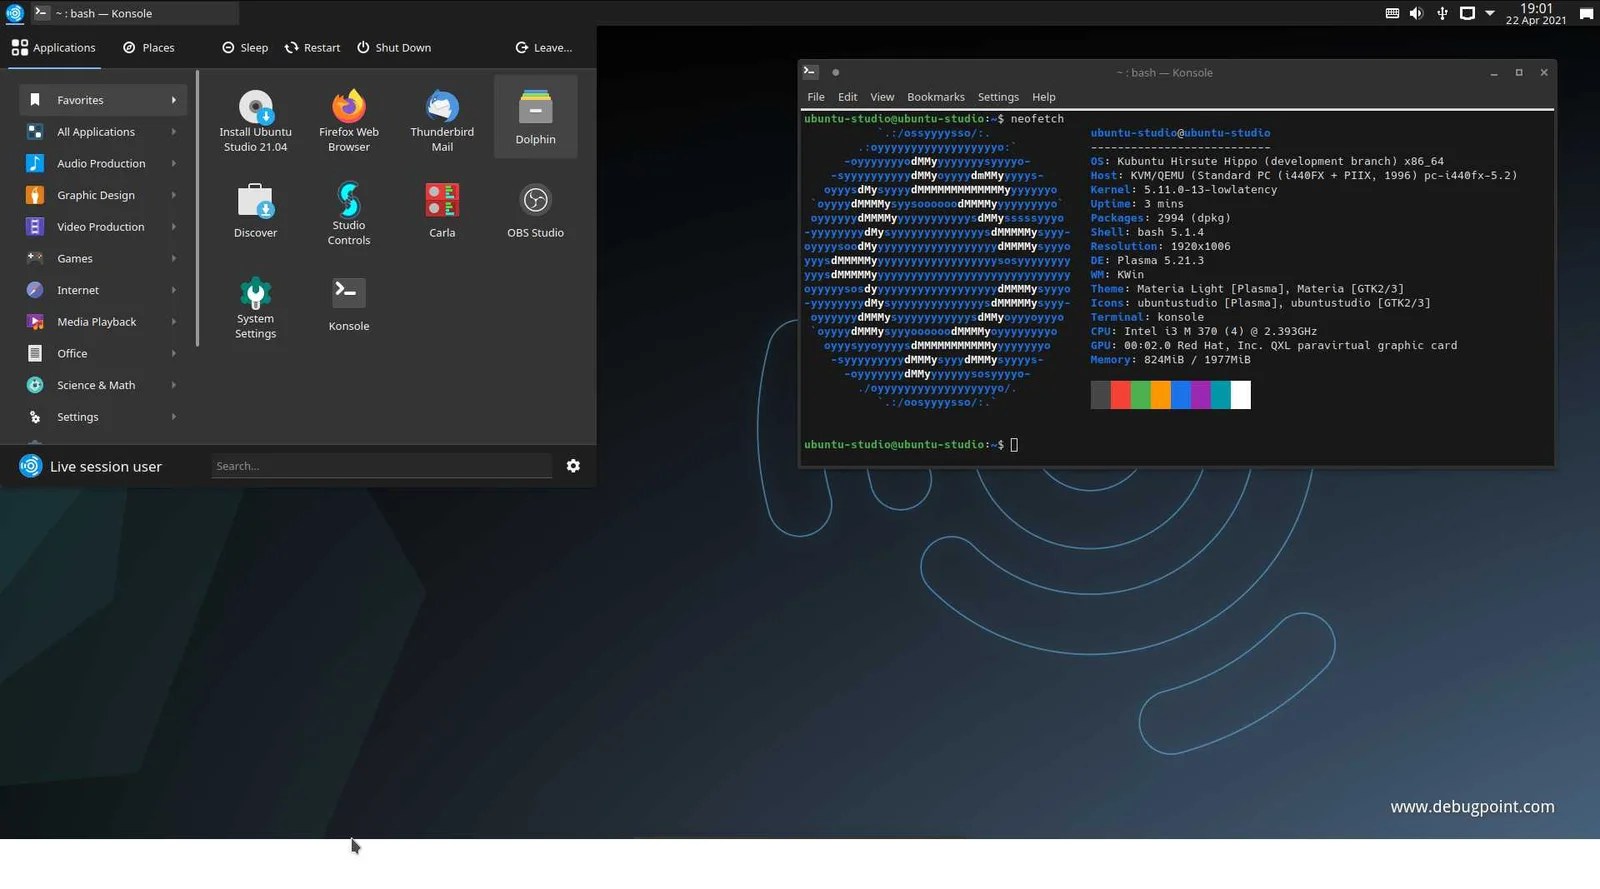The height and width of the screenshot is (889, 1600).
Task: Open the launcher configuration gear icon
Action: click(573, 466)
